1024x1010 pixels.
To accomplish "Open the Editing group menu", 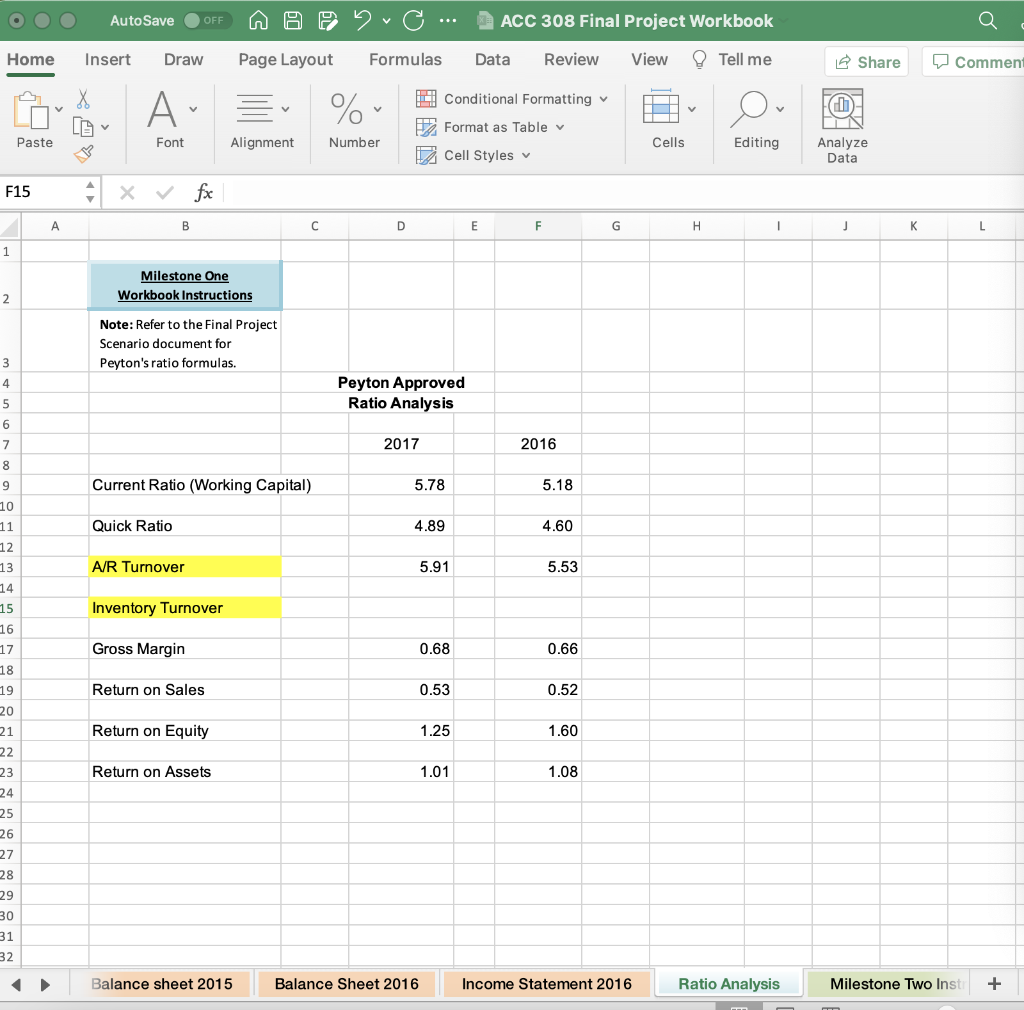I will point(756,121).
